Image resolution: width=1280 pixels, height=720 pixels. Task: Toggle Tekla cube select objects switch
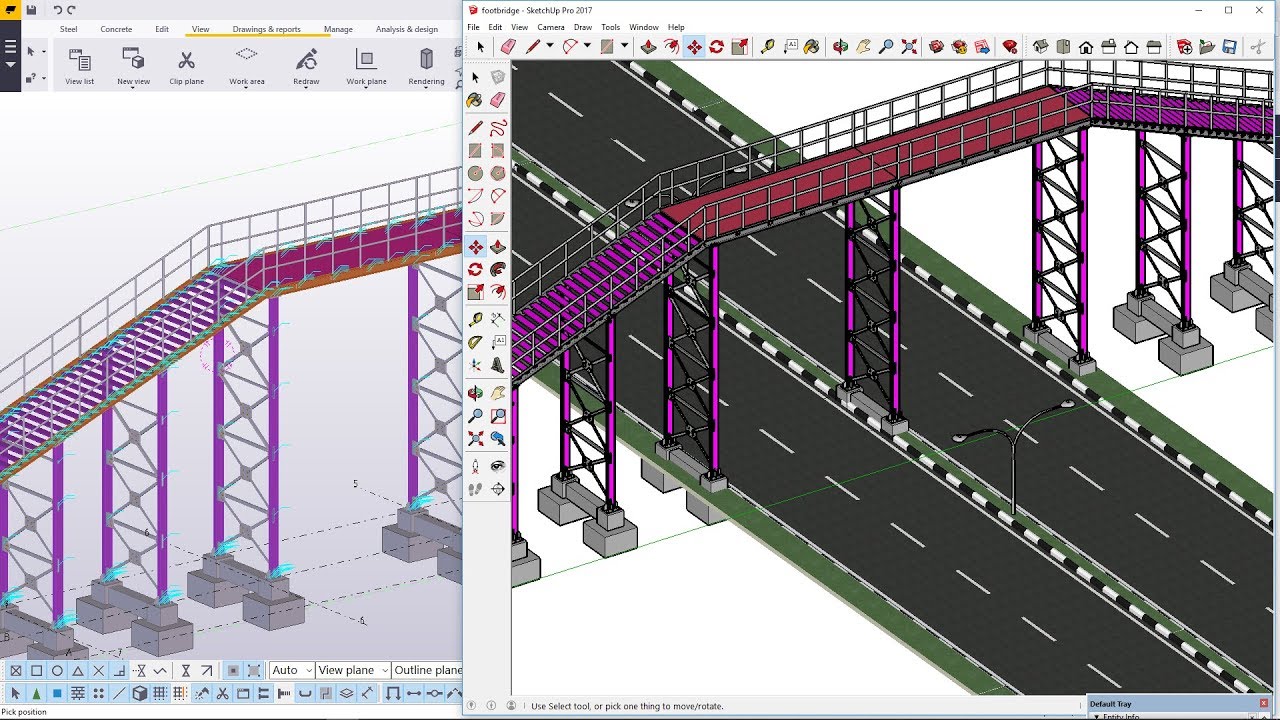[140, 693]
